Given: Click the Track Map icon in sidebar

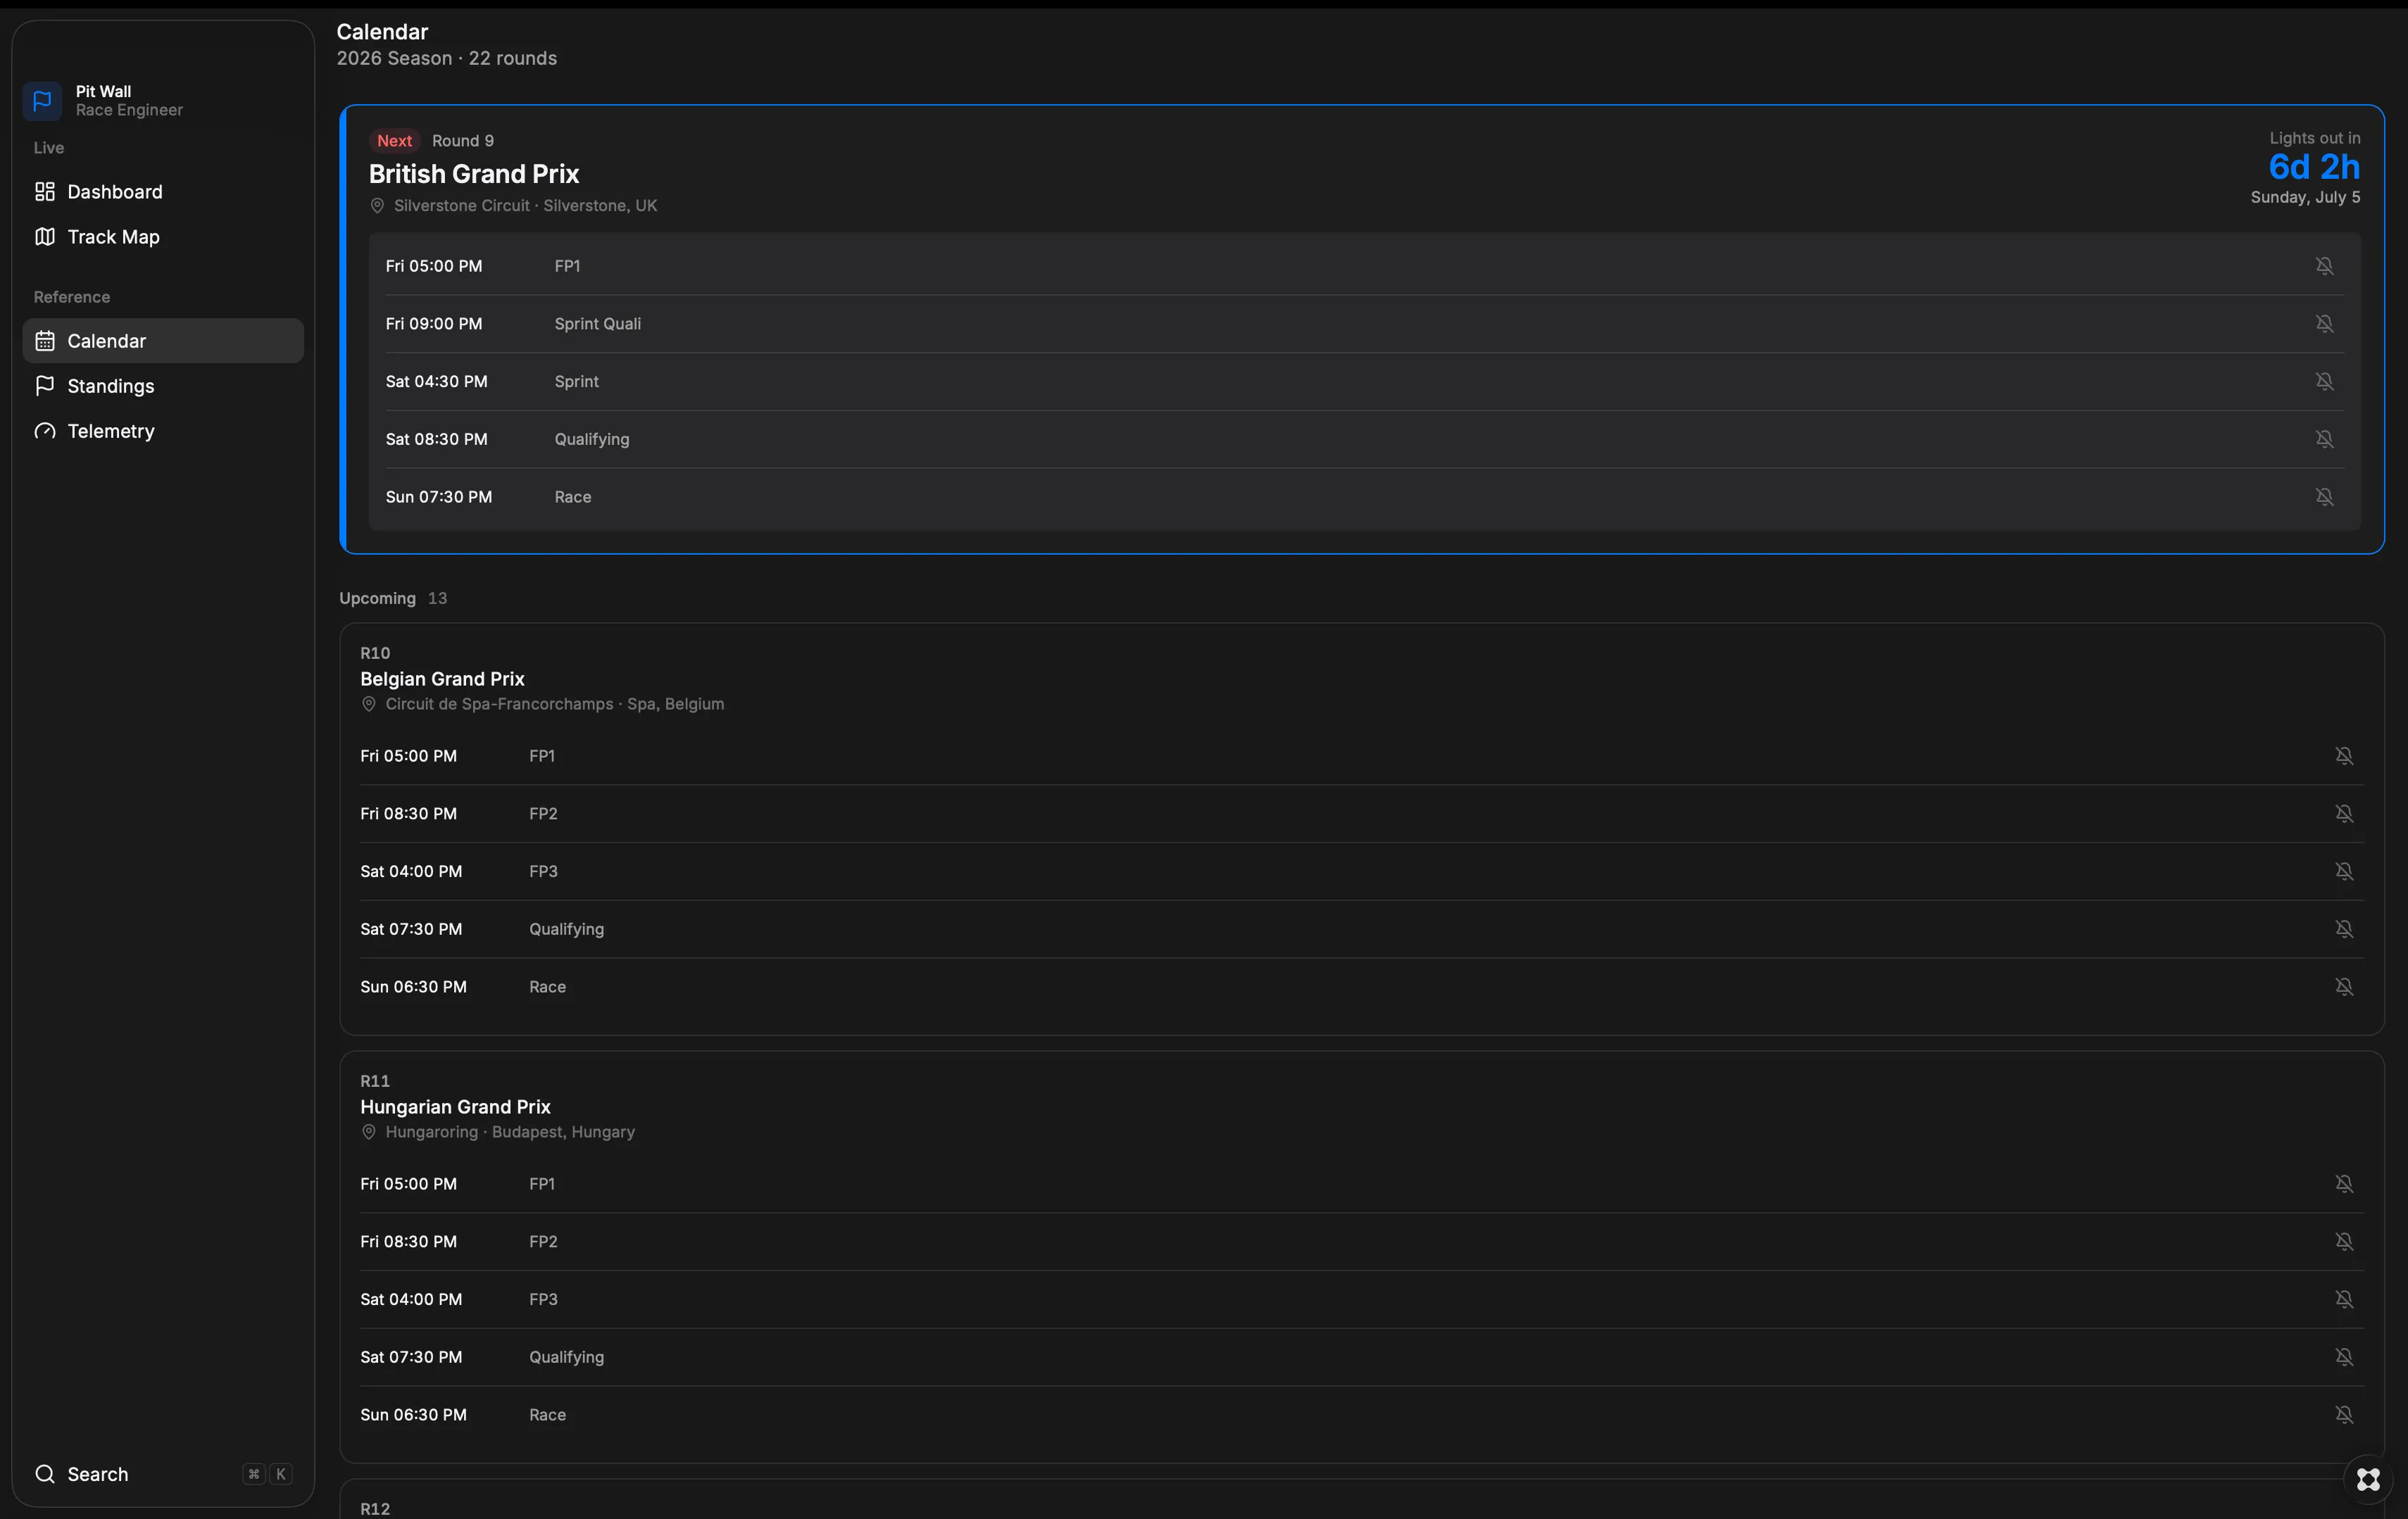Looking at the screenshot, I should point(45,237).
